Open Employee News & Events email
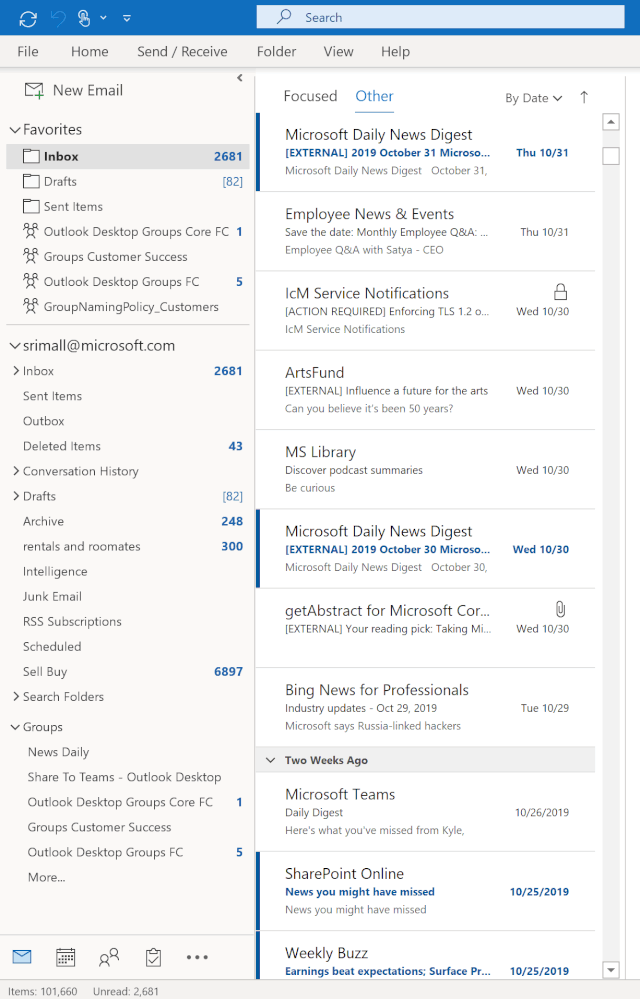This screenshot has width=640, height=999. (x=425, y=231)
